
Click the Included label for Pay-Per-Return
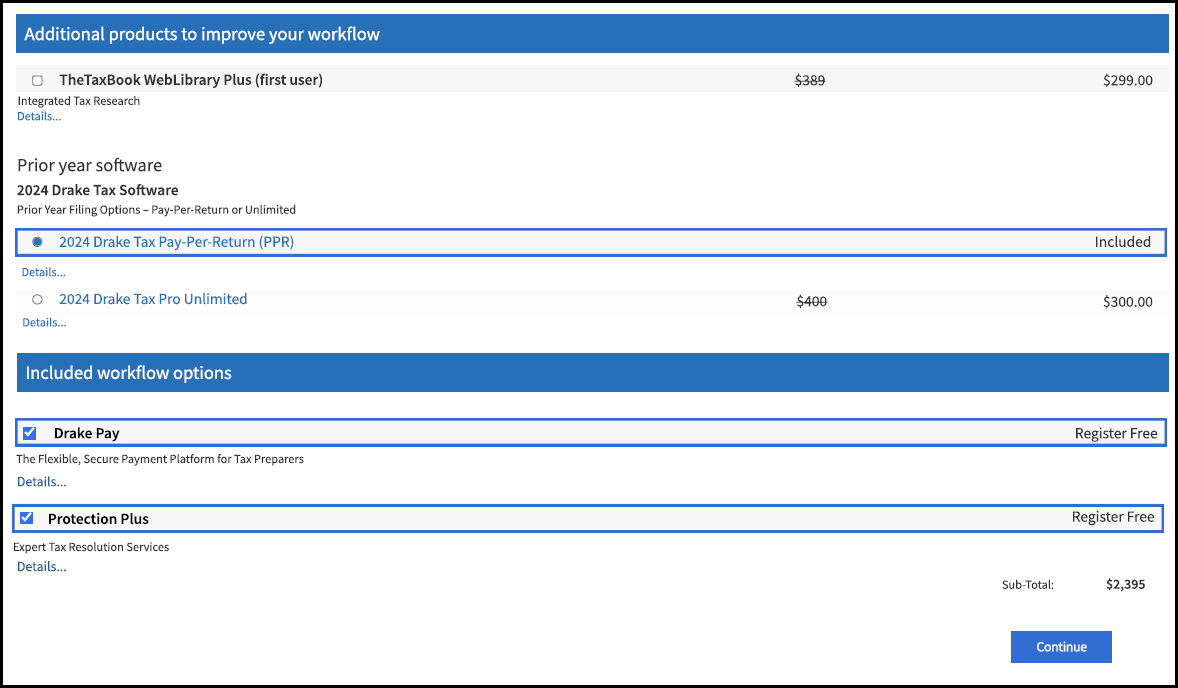pos(1122,242)
